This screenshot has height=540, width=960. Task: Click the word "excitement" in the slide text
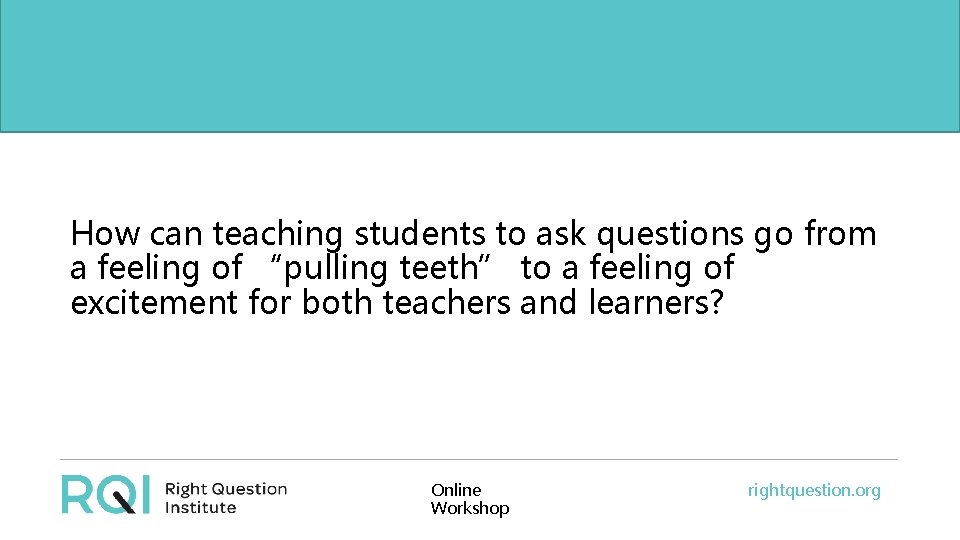pyautogui.click(x=154, y=301)
